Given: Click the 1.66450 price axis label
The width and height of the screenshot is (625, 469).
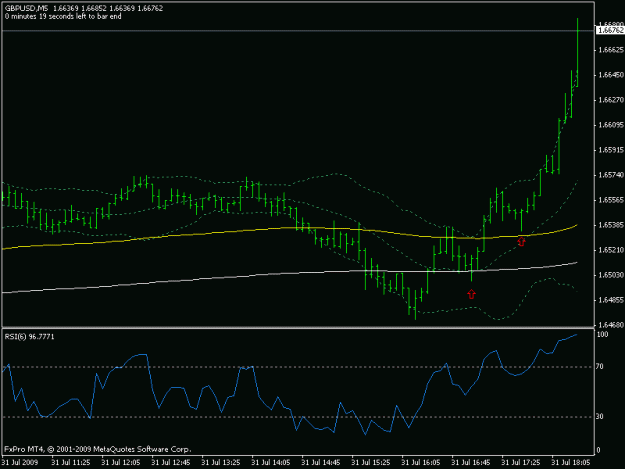Looking at the screenshot, I should click(611, 75).
